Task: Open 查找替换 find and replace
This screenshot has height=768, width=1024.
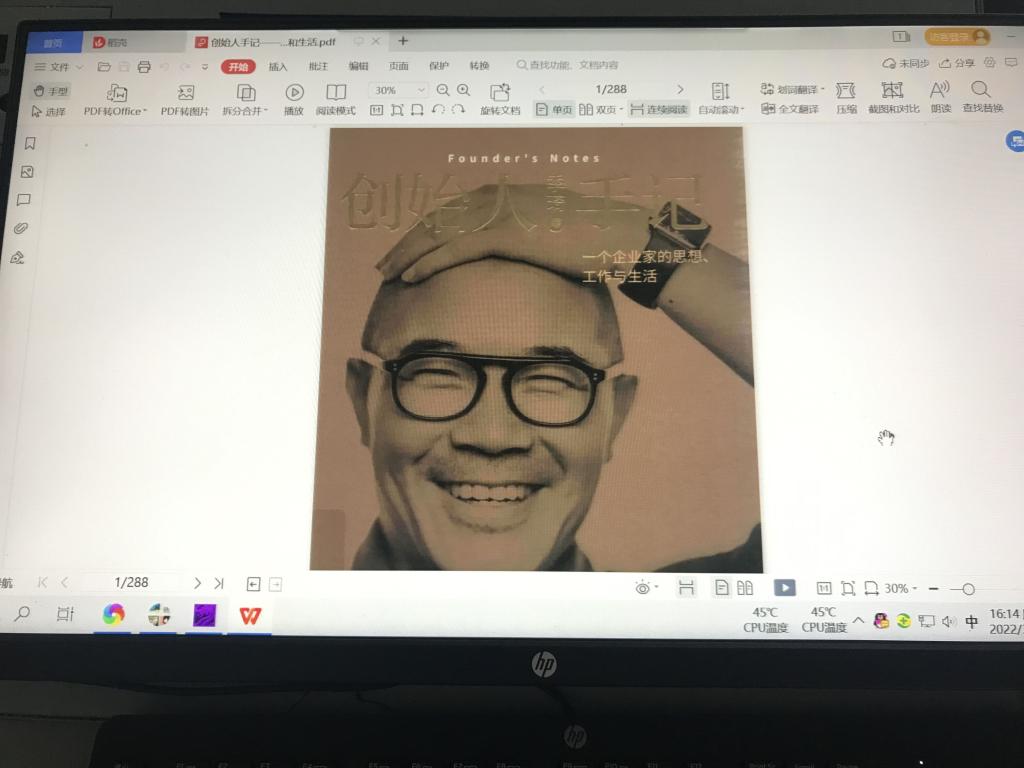Action: click(x=982, y=90)
